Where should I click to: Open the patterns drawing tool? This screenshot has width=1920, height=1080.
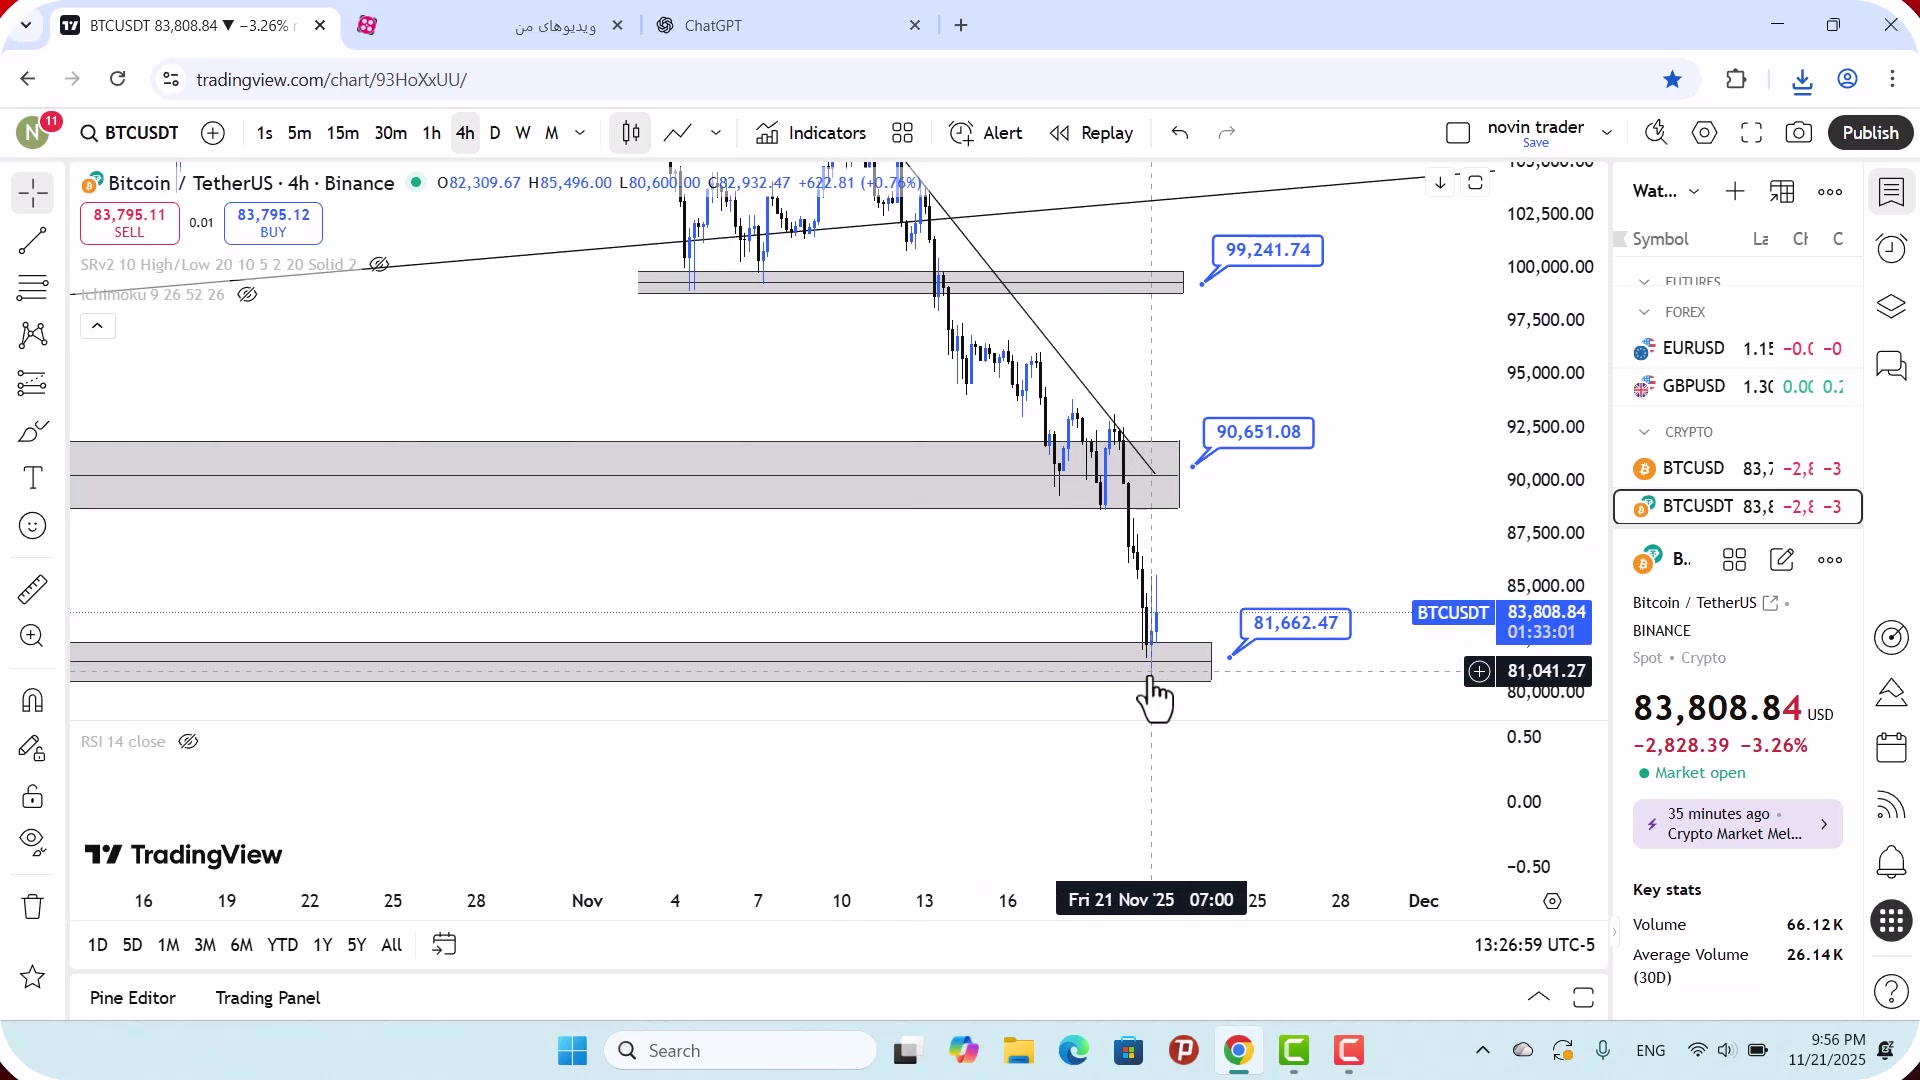[33, 335]
